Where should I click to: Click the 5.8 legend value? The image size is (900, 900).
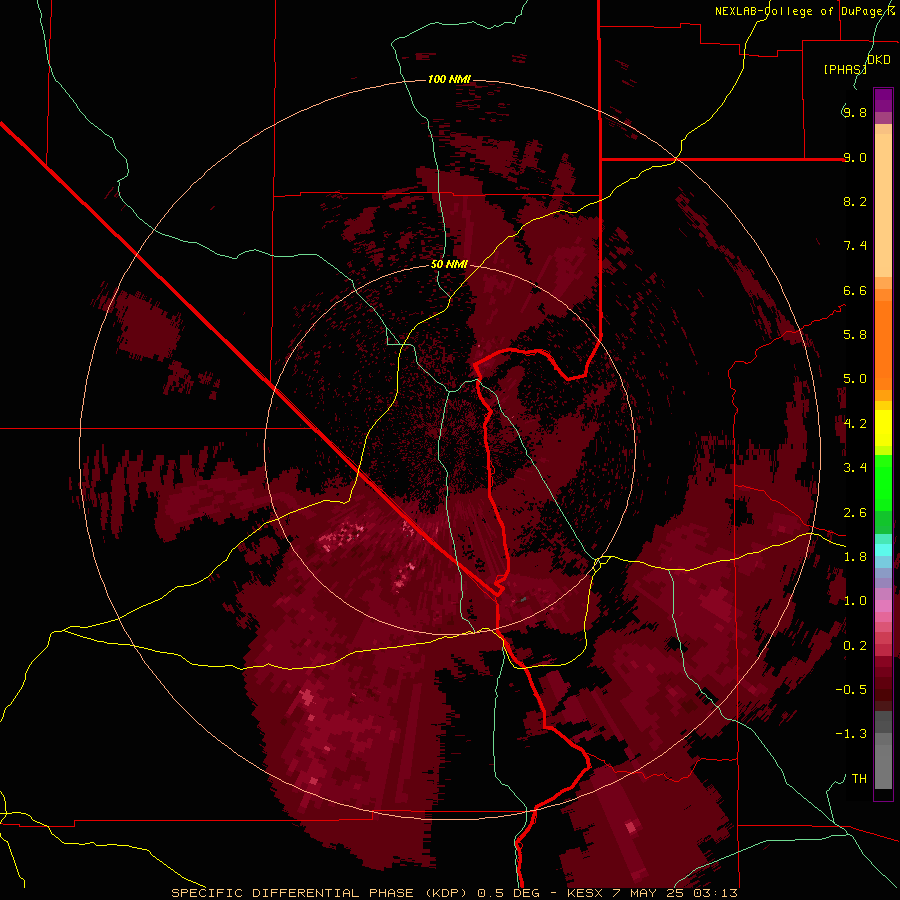[855, 335]
